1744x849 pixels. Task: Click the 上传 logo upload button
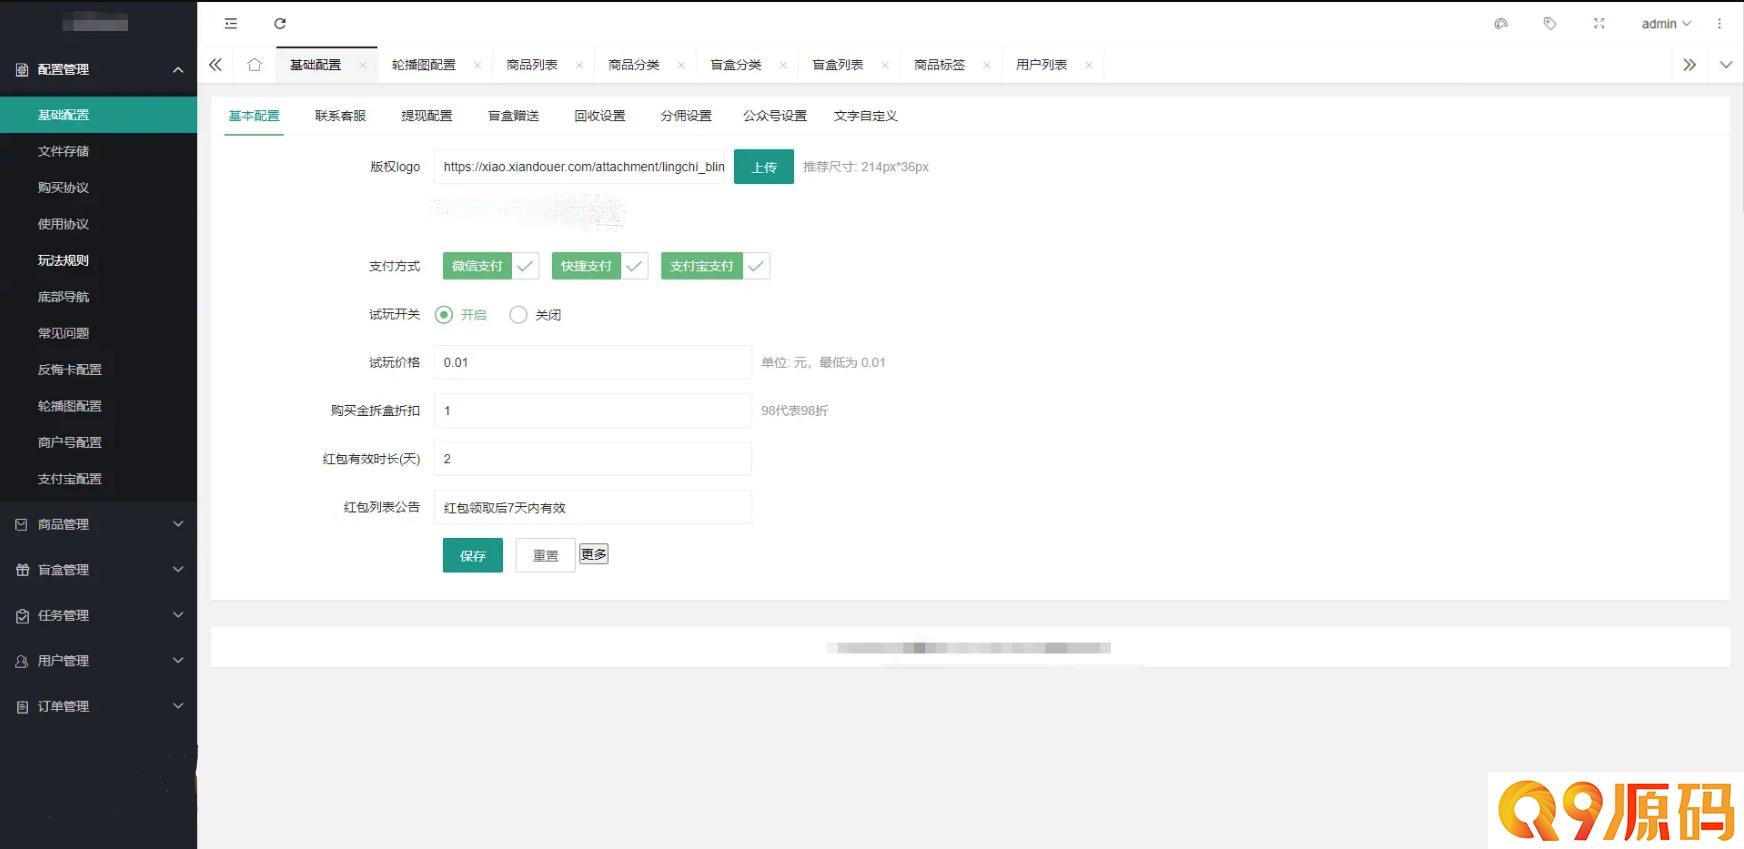click(764, 167)
